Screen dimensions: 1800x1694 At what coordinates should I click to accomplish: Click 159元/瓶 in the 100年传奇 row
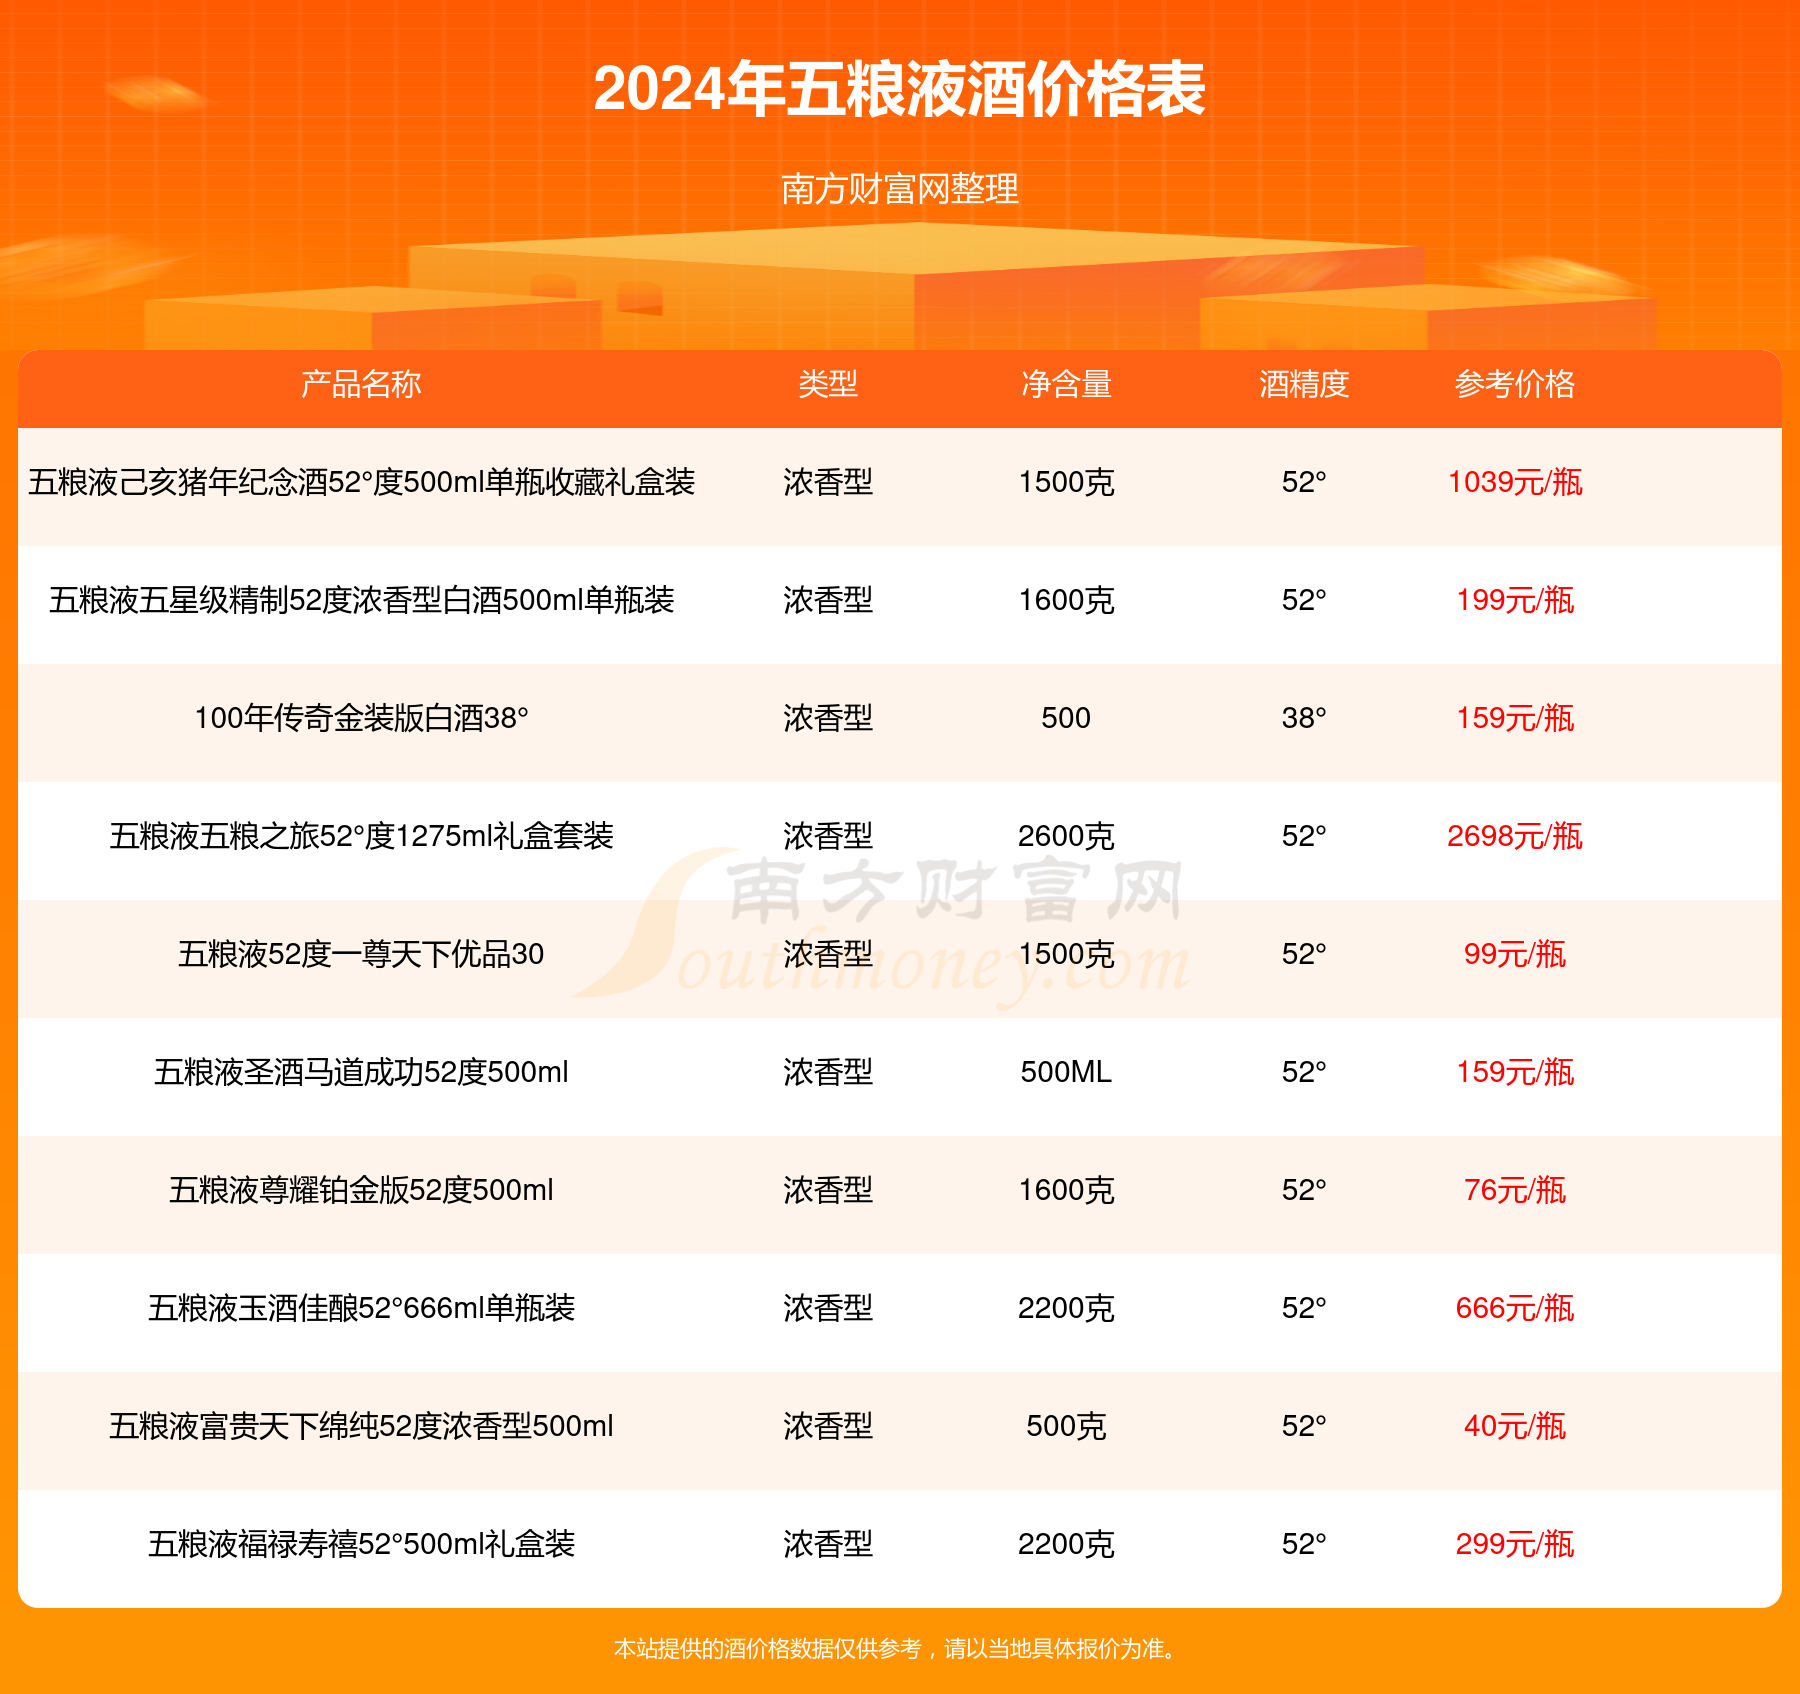[1515, 718]
